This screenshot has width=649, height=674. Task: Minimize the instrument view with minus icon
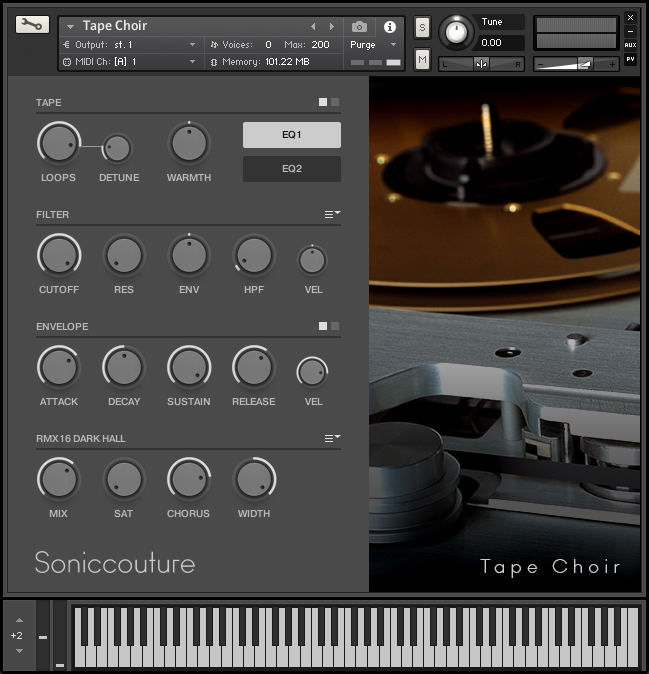[630, 31]
